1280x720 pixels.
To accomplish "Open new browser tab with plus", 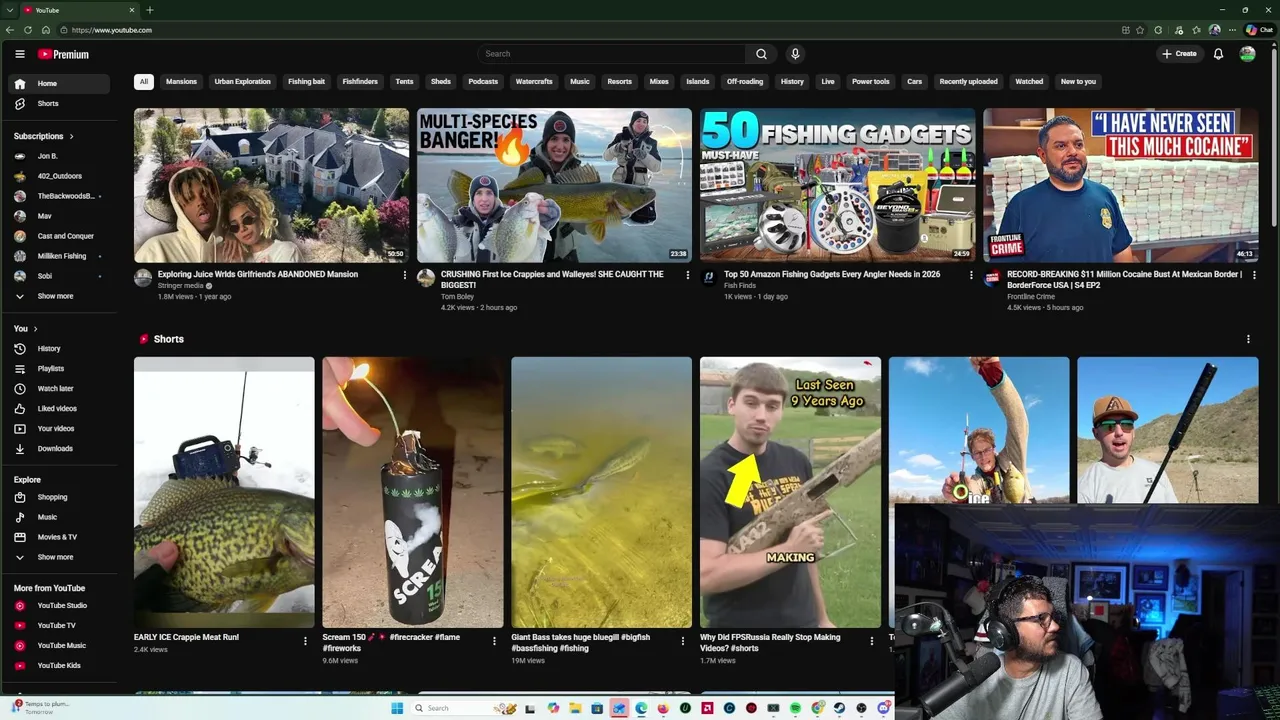I will click(150, 10).
